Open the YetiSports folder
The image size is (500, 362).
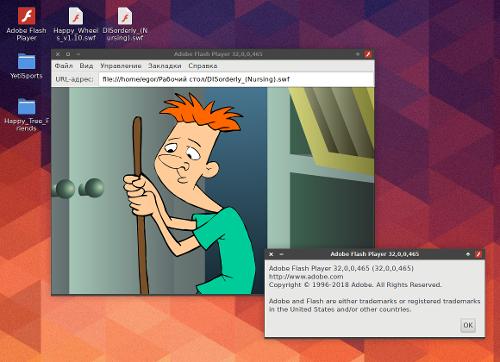click(x=26, y=66)
